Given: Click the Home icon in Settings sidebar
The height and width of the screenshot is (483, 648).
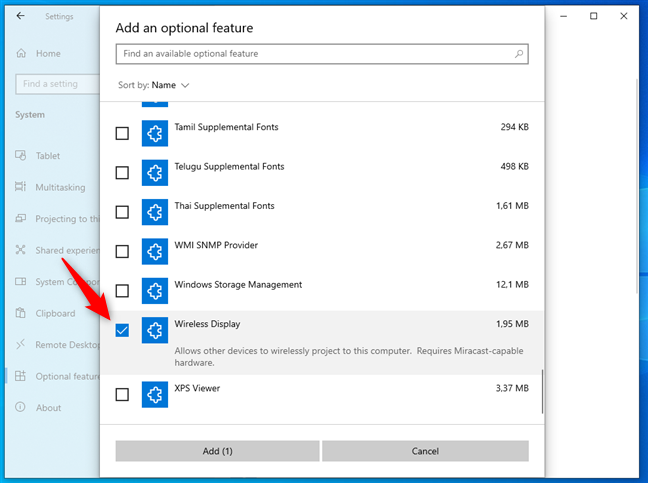Looking at the screenshot, I should [x=21, y=53].
